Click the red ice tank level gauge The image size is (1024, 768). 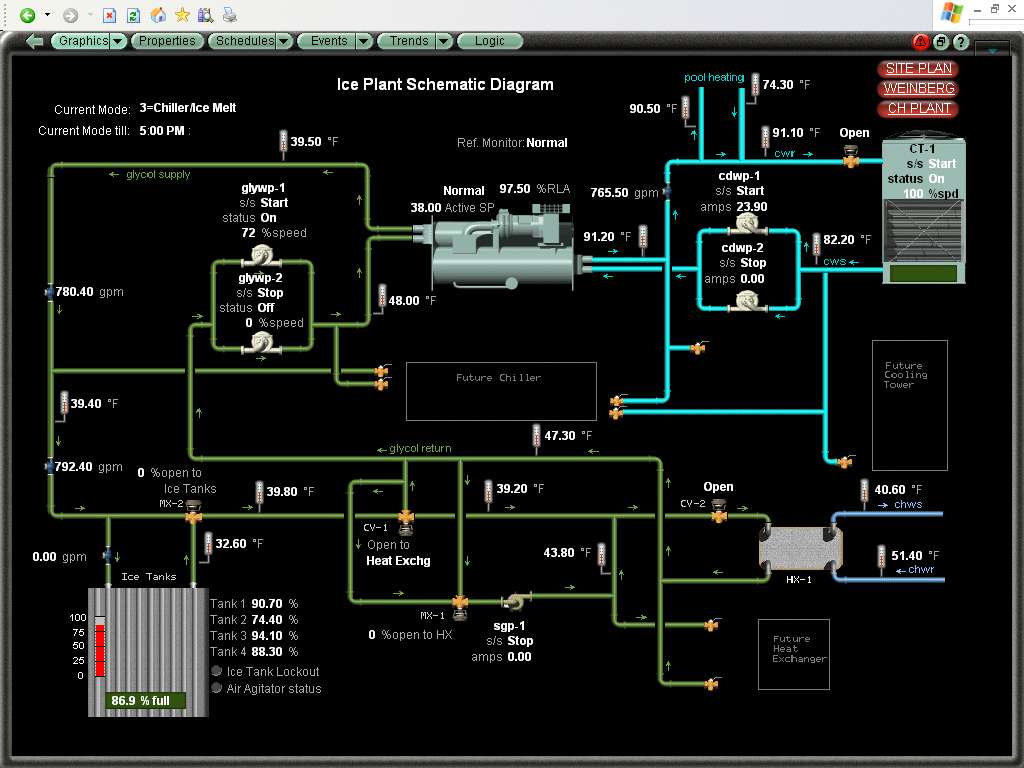click(100, 648)
